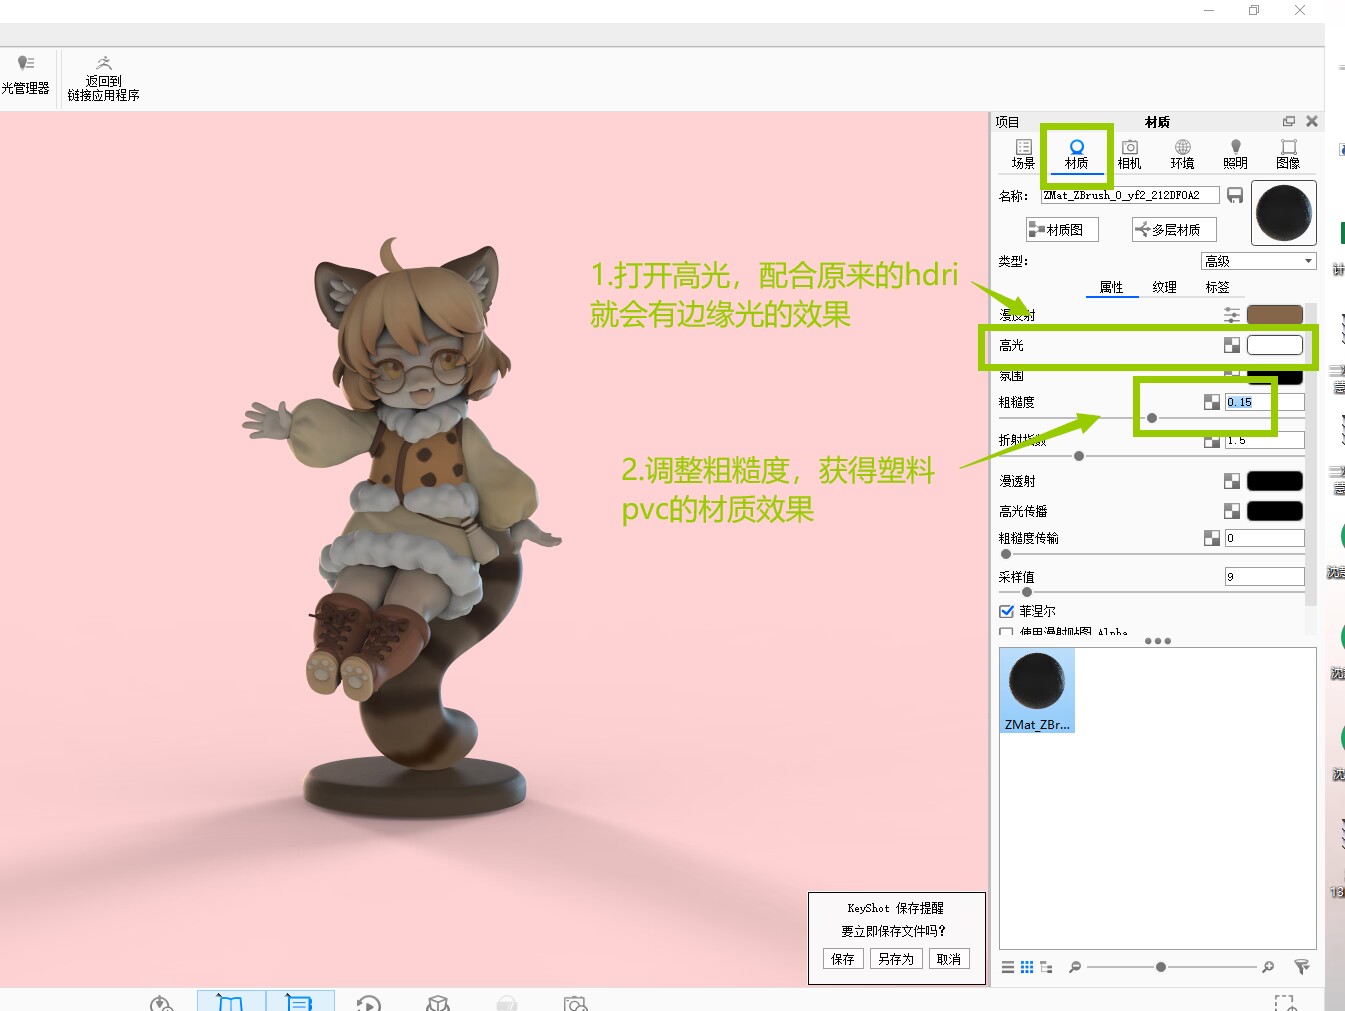This screenshot has height=1011, width=1345.
Task: Click the 多层材质 button
Action: [1174, 229]
